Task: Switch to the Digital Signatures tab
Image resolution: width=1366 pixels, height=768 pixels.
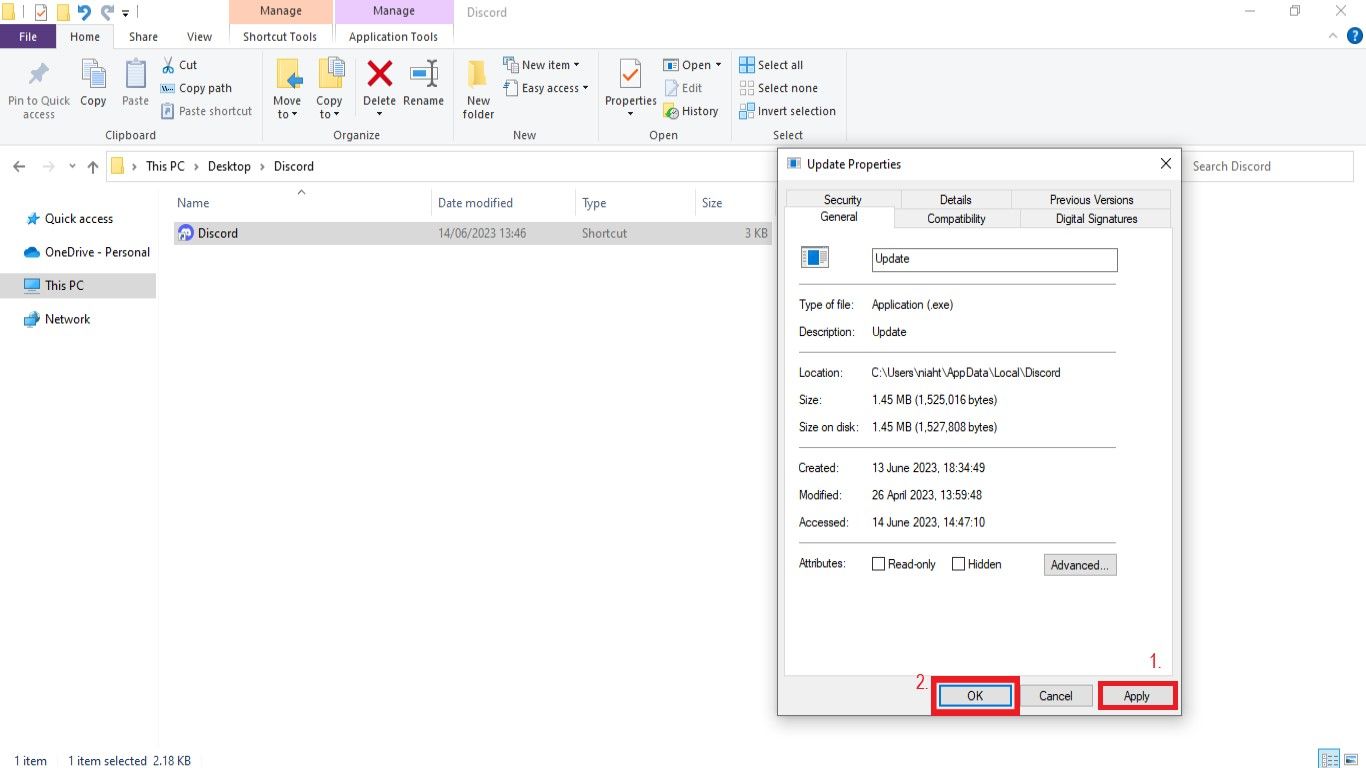Action: pyautogui.click(x=1096, y=218)
